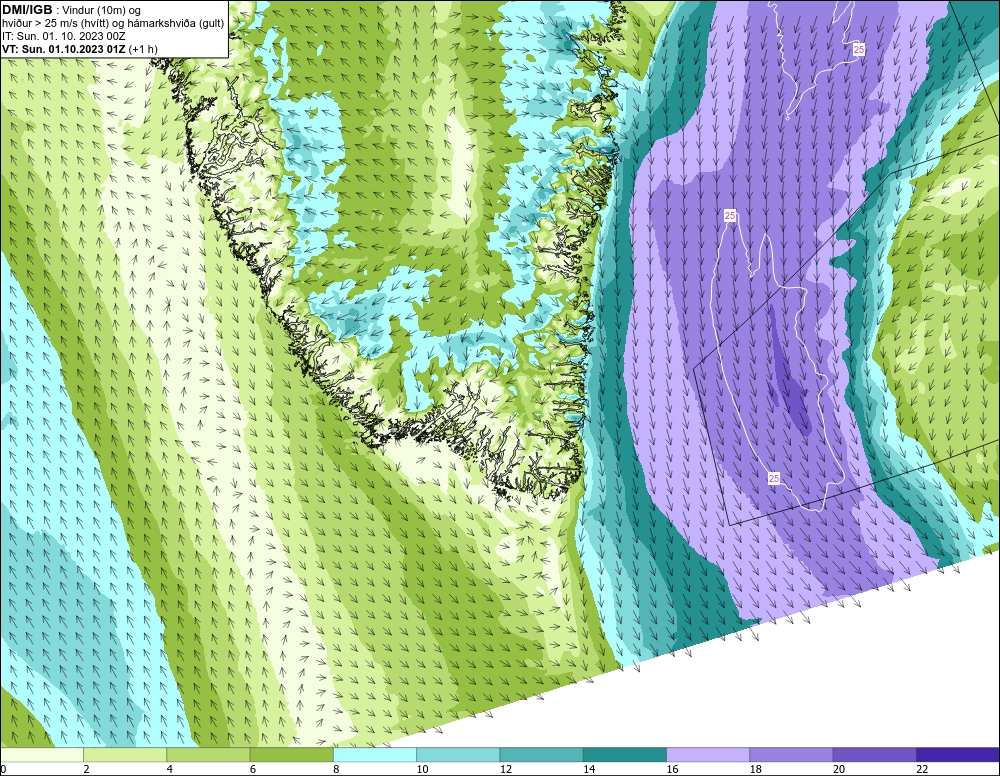Click the dark teal 14–16 legend swatch
The image size is (1000, 776).
tap(625, 754)
